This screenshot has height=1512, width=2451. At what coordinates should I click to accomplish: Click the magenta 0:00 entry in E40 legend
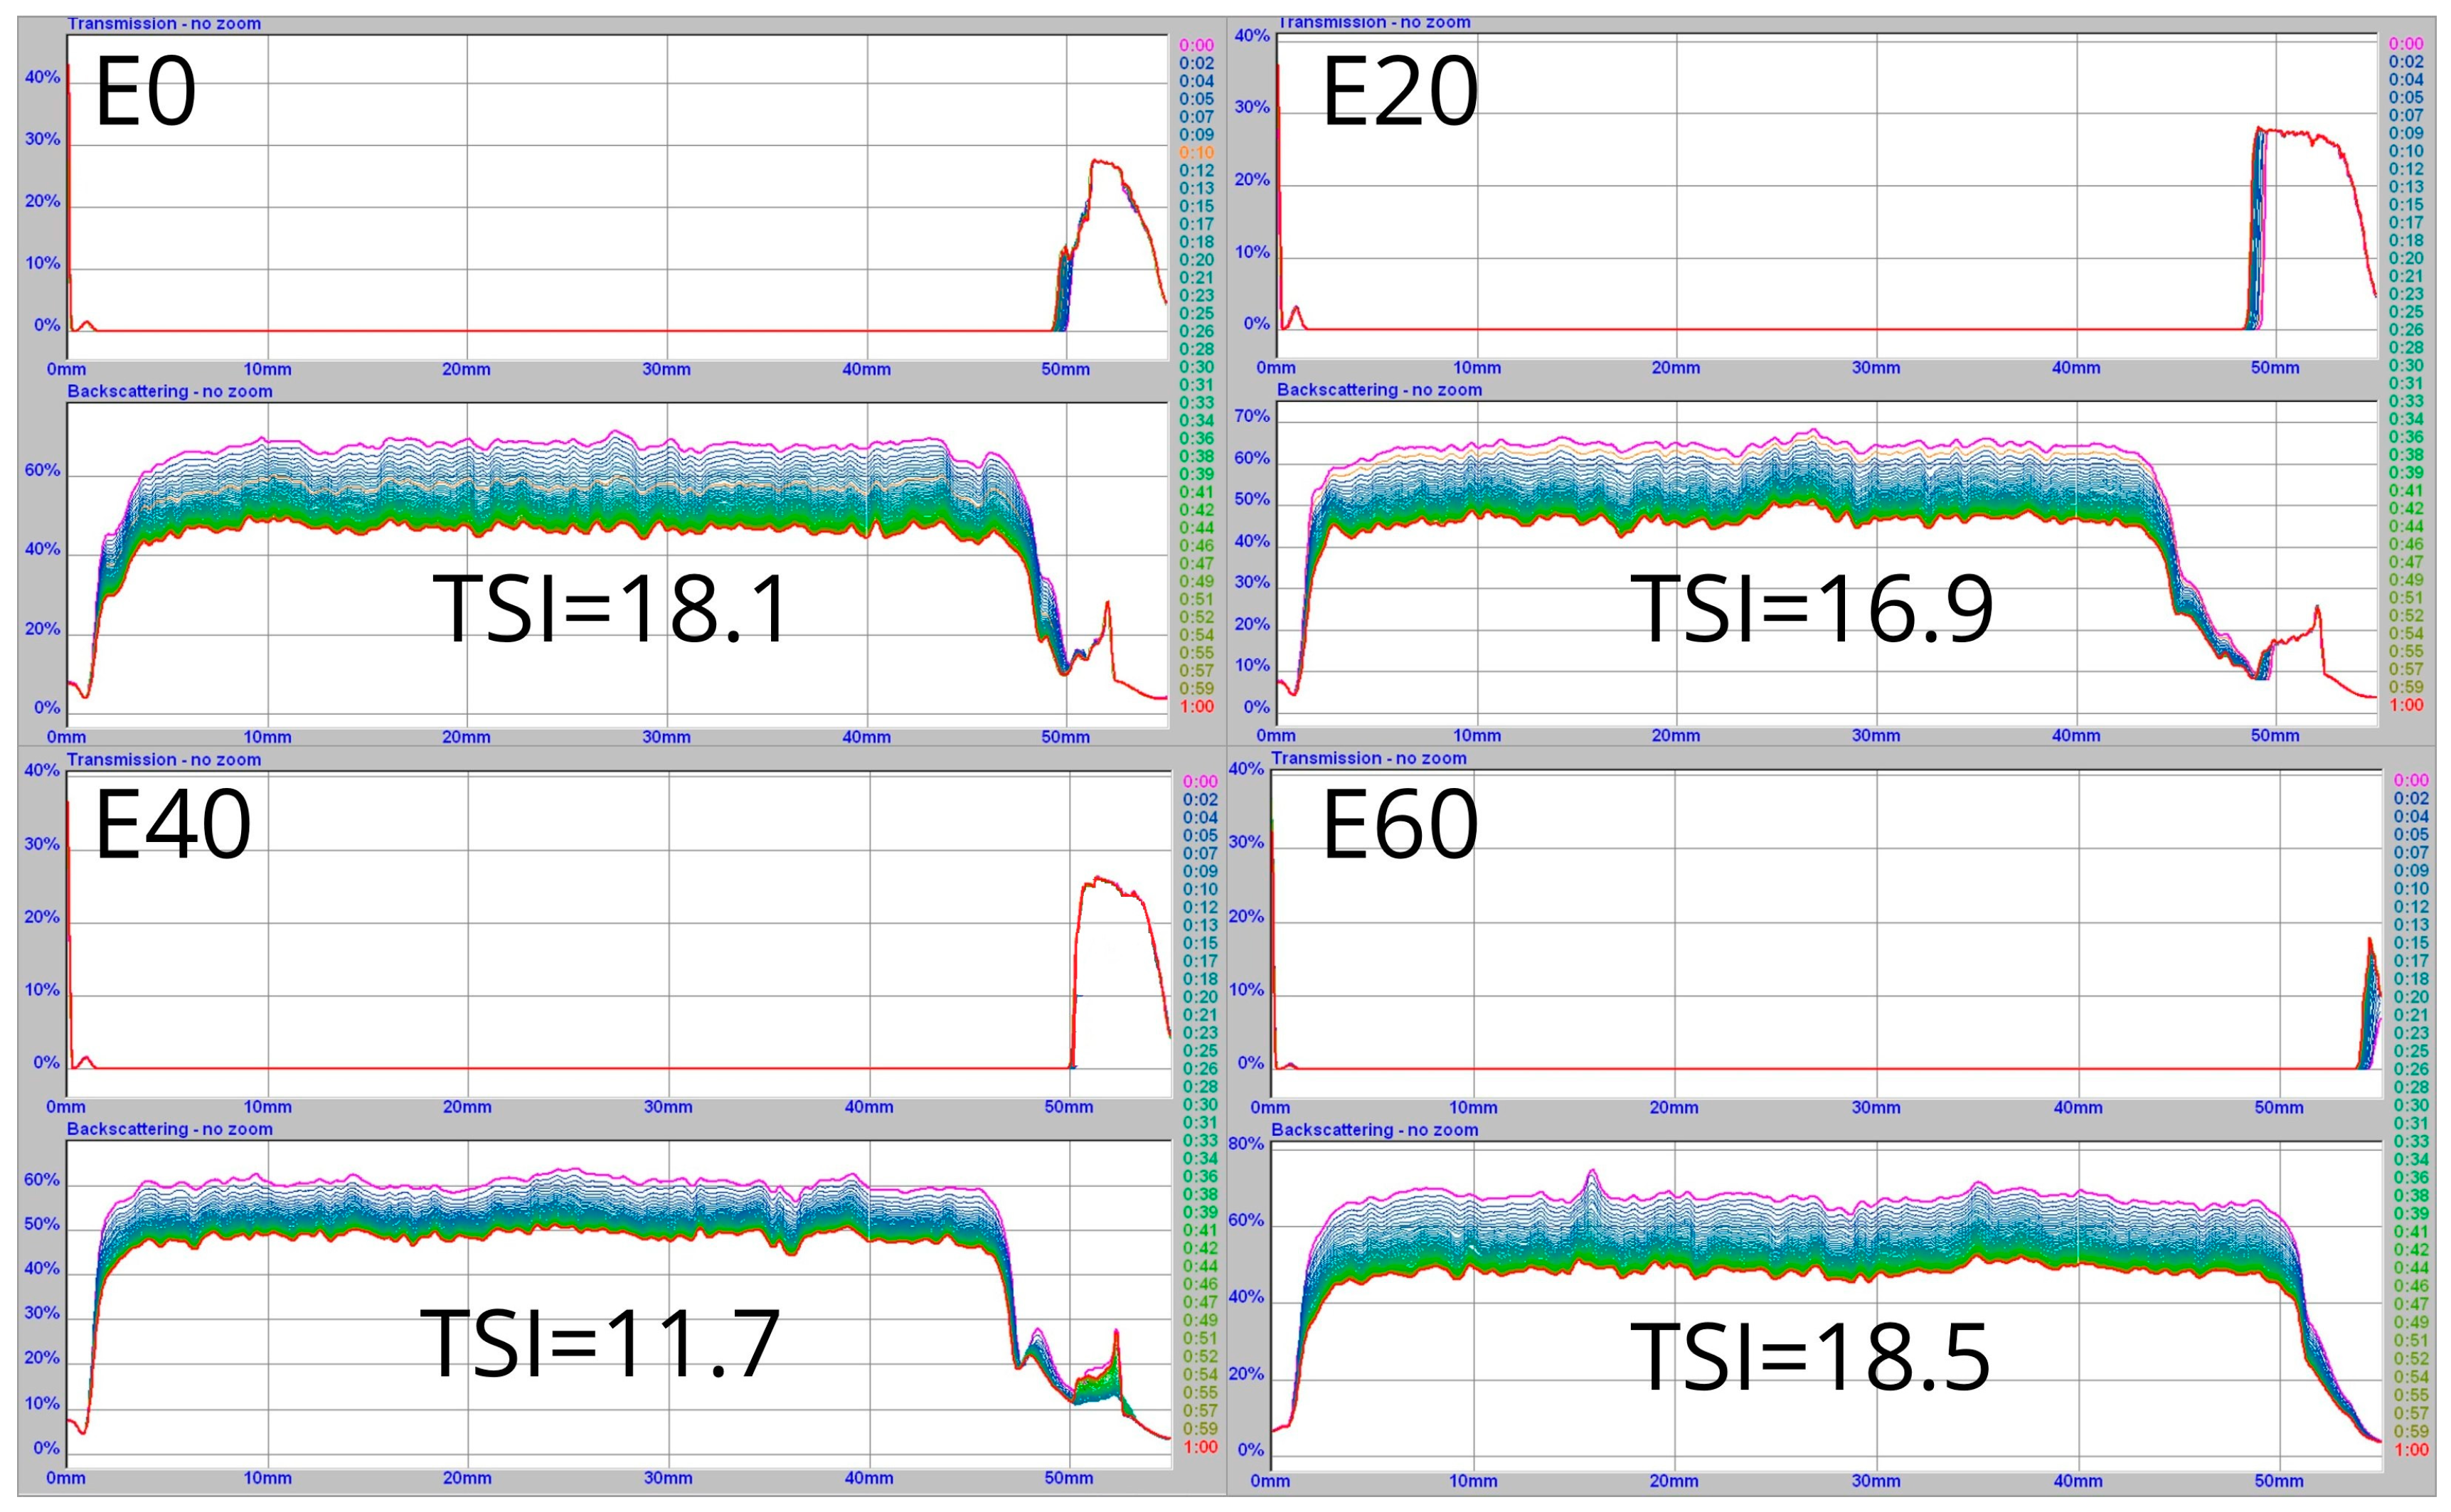(1200, 781)
